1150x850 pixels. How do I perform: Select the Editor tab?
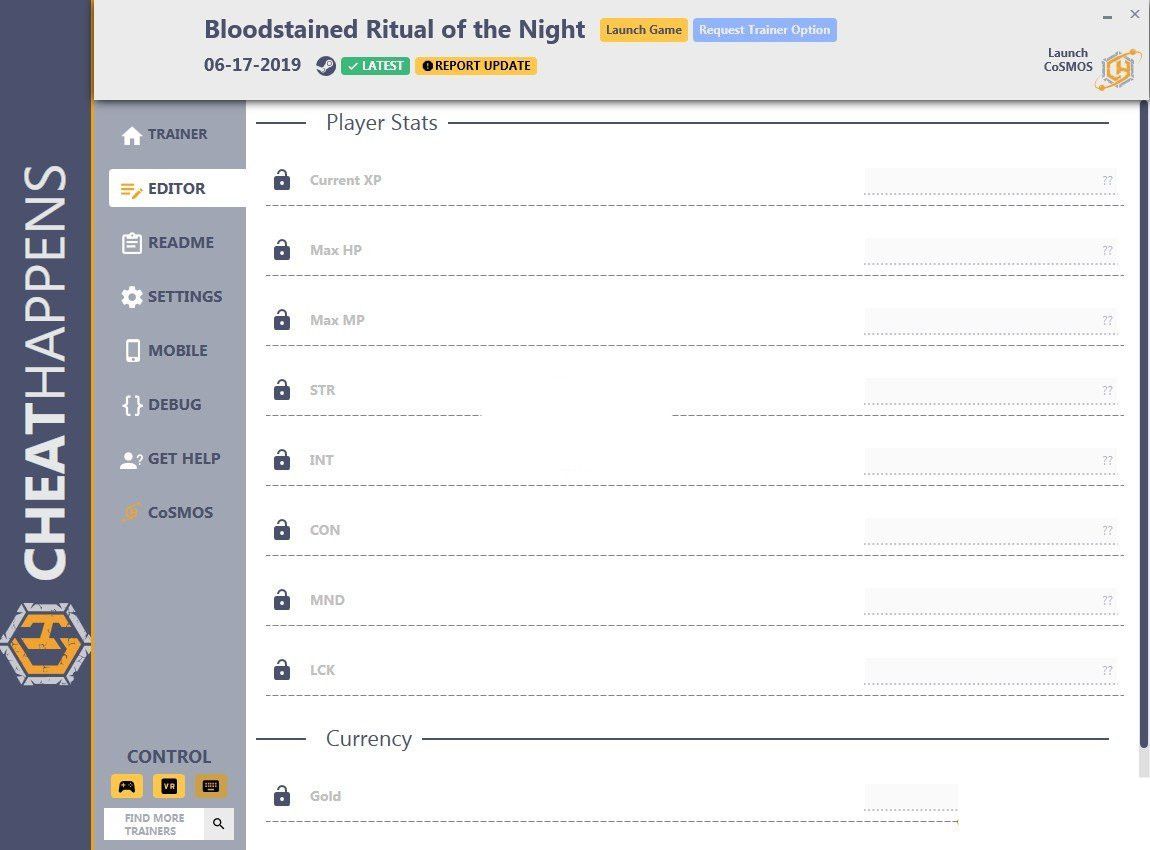(x=177, y=188)
